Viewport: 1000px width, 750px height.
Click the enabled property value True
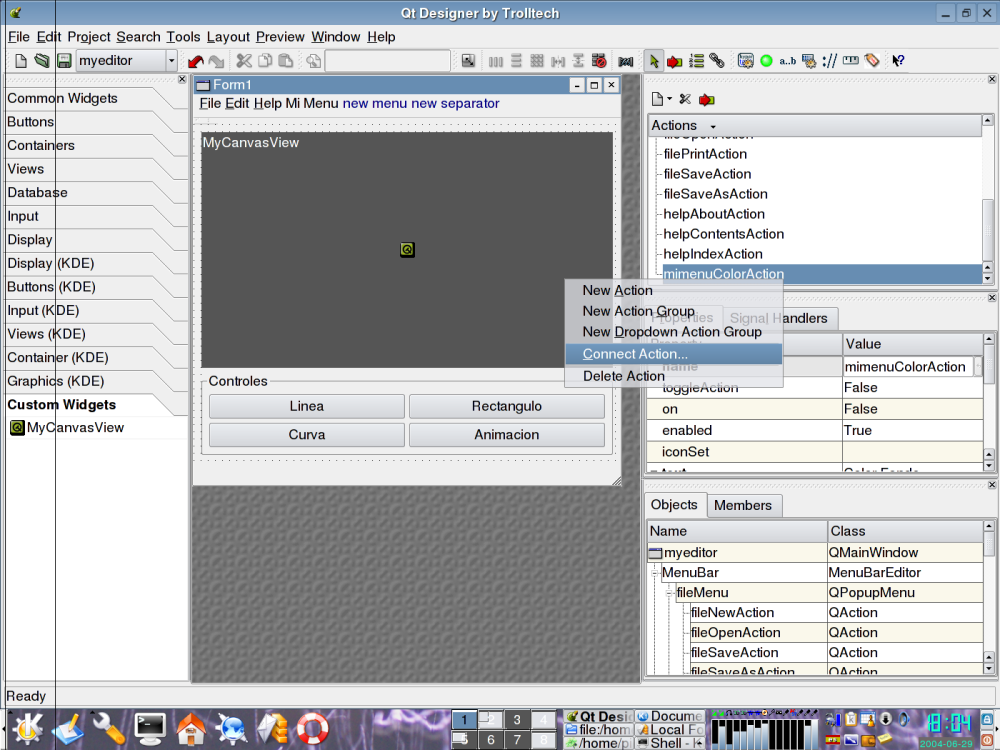[913, 430]
